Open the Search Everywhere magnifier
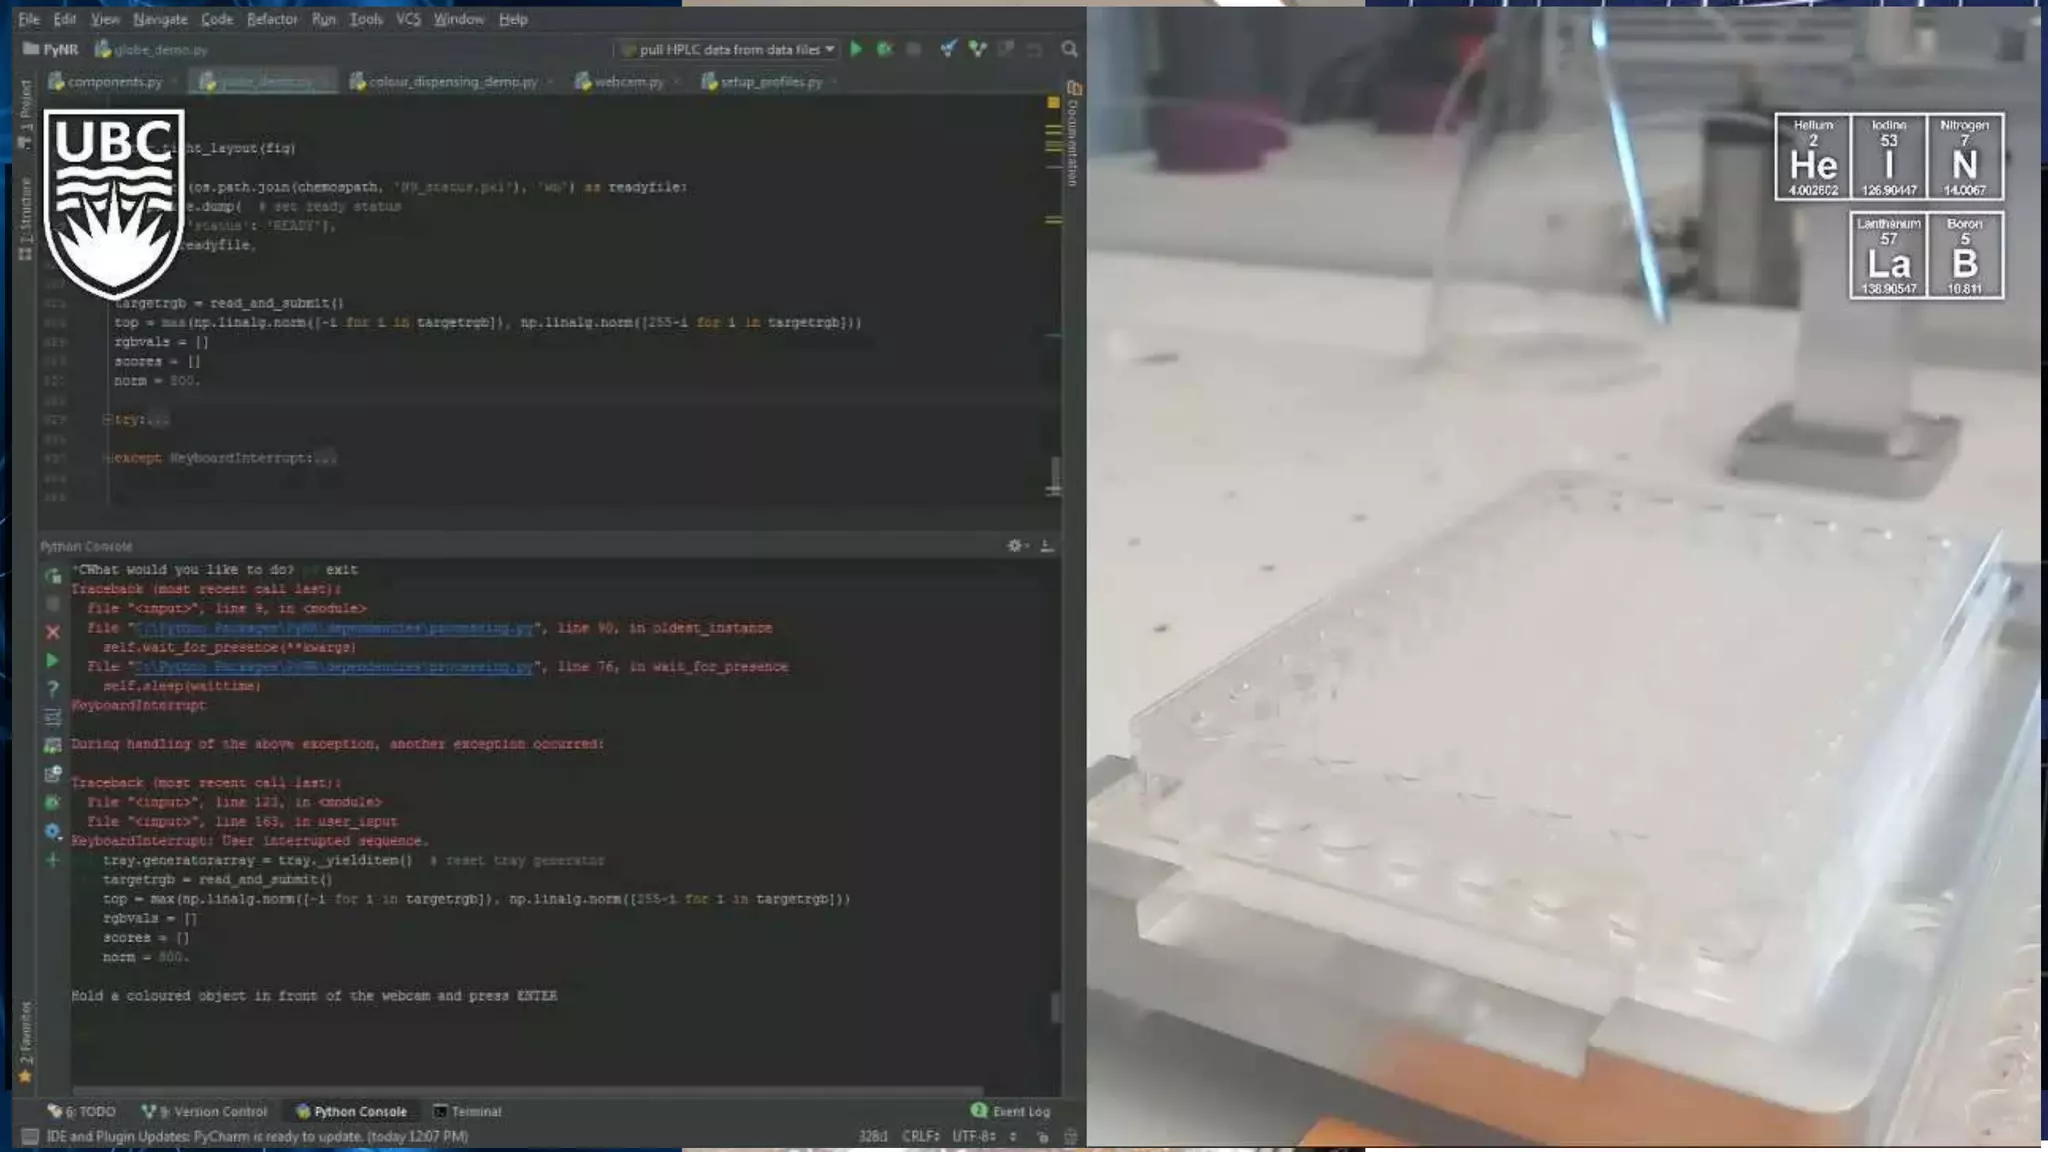 coord(1069,49)
